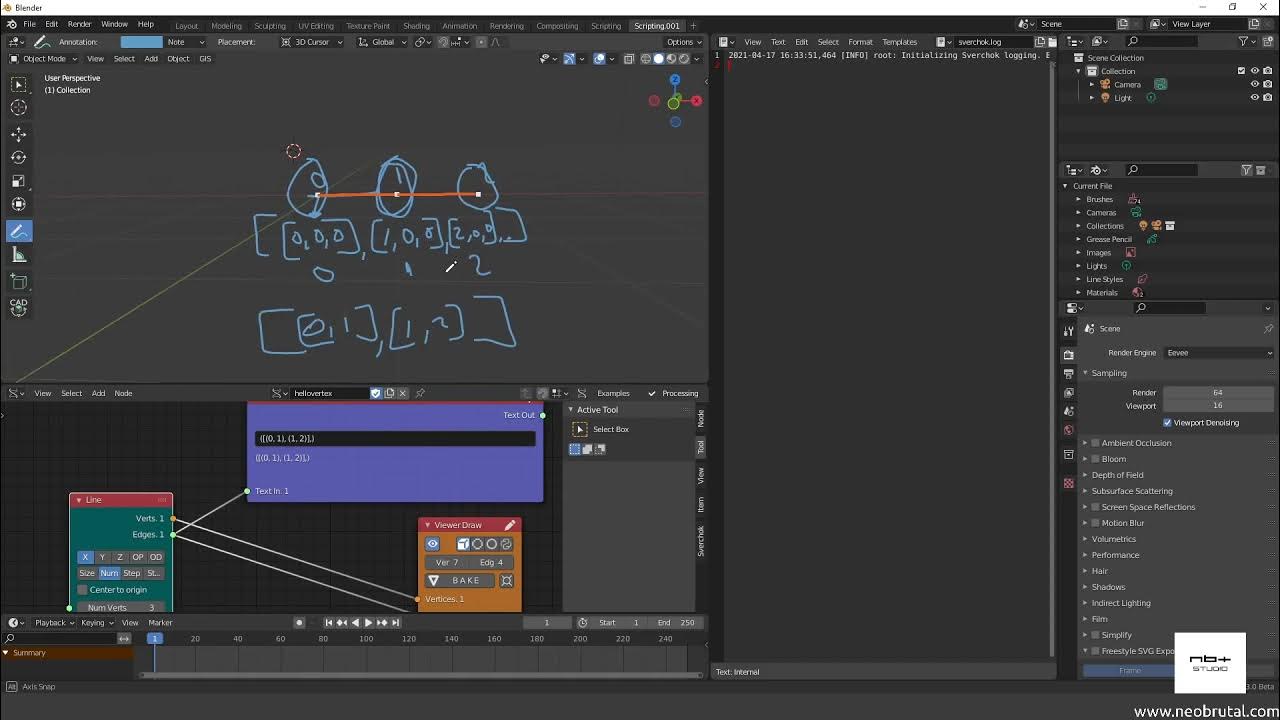Open the annotation Note layer dropdown
Viewport: 1280px width, 720px height.
[x=185, y=42]
